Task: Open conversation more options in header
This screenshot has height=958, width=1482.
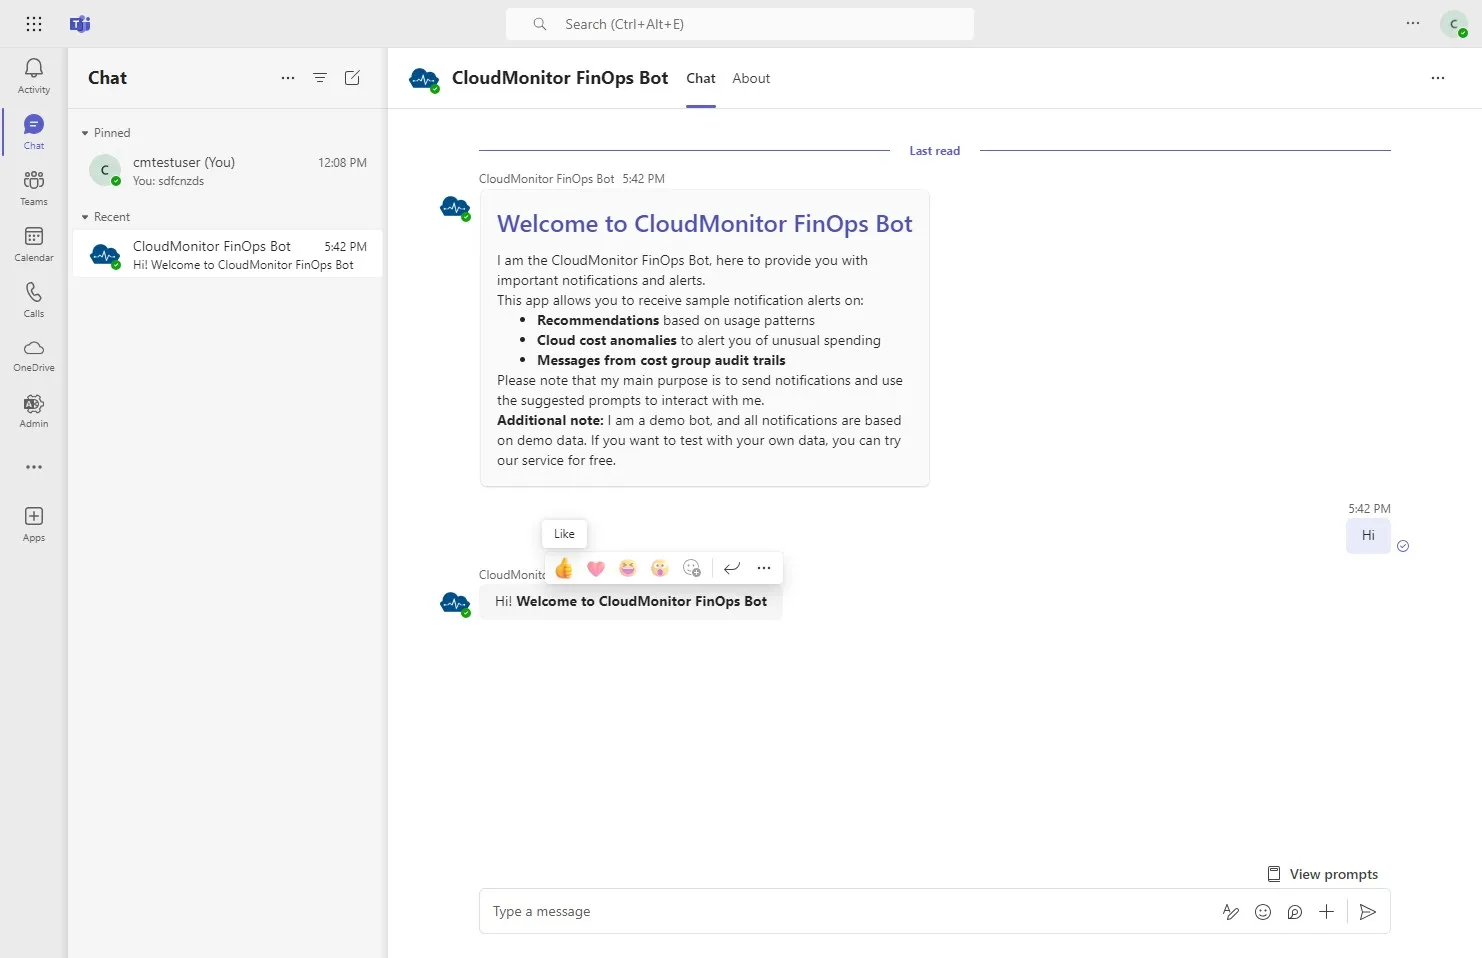Action: point(1438,78)
